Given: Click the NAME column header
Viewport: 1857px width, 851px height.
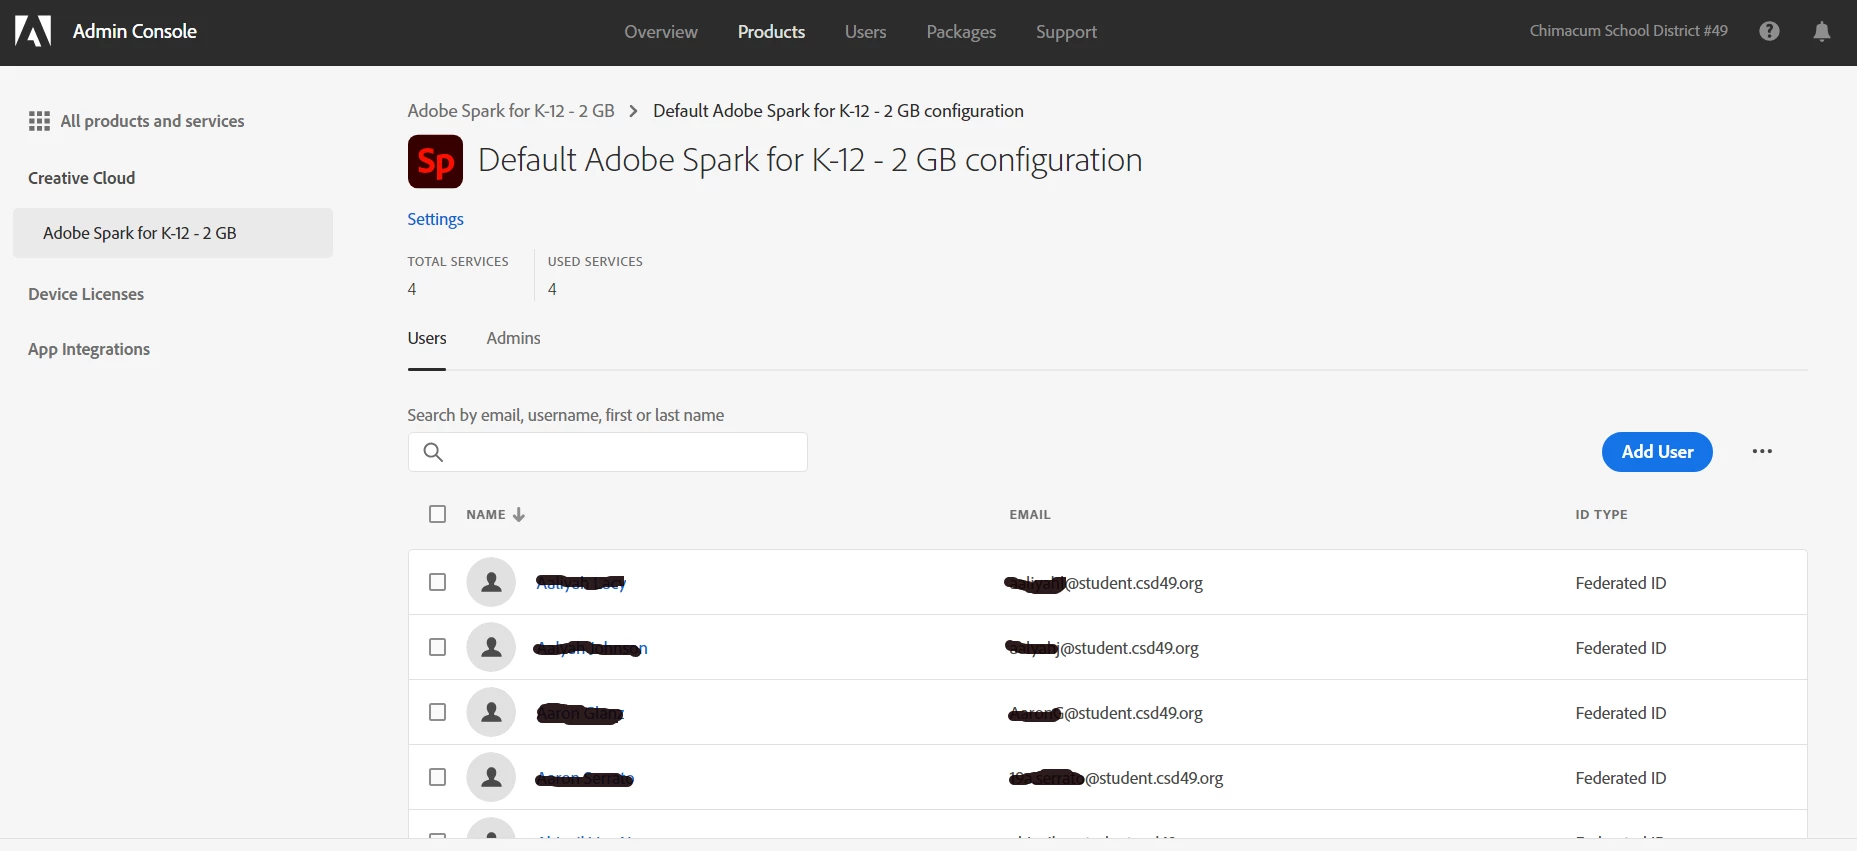Looking at the screenshot, I should (x=485, y=514).
